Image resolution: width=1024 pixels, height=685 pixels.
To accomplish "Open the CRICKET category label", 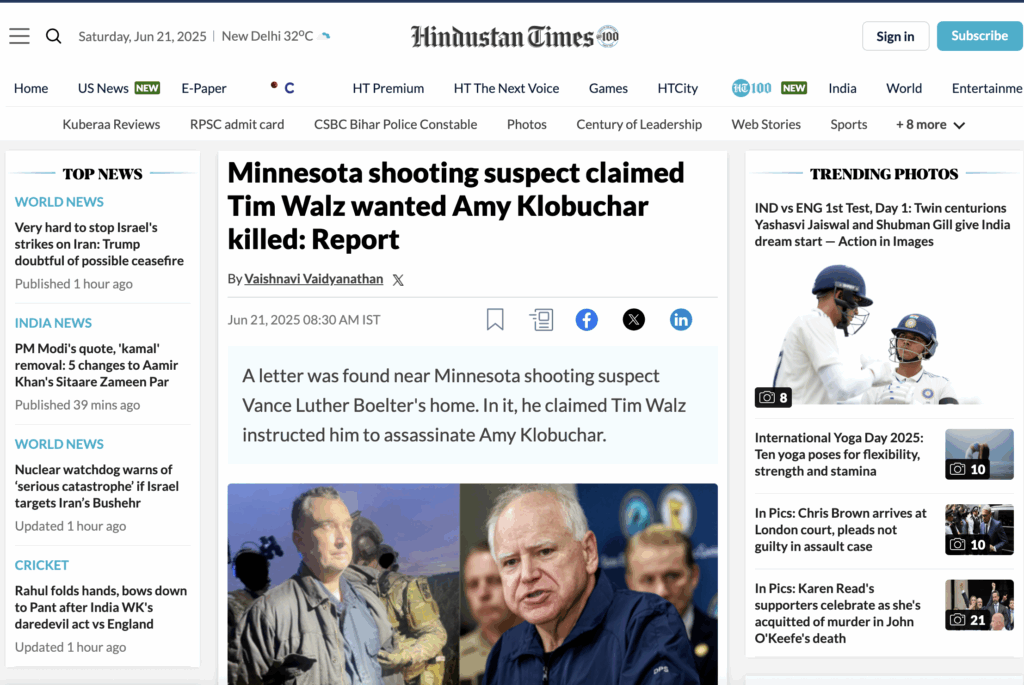I will click(x=42, y=565).
